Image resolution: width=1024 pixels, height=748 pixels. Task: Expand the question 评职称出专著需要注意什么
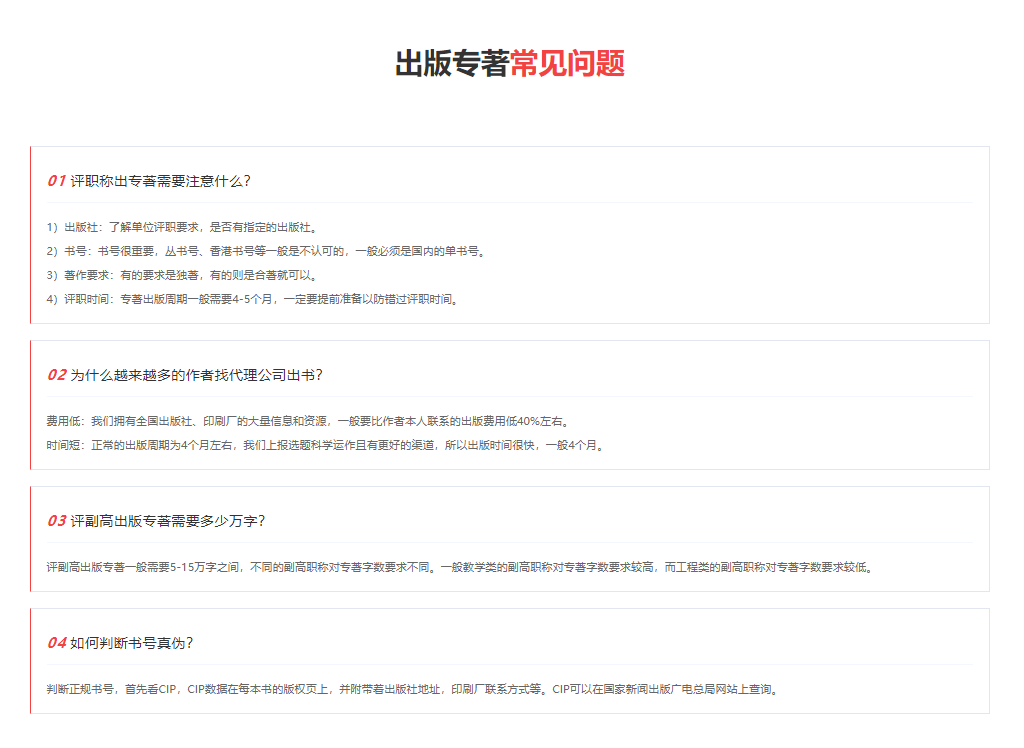point(160,181)
